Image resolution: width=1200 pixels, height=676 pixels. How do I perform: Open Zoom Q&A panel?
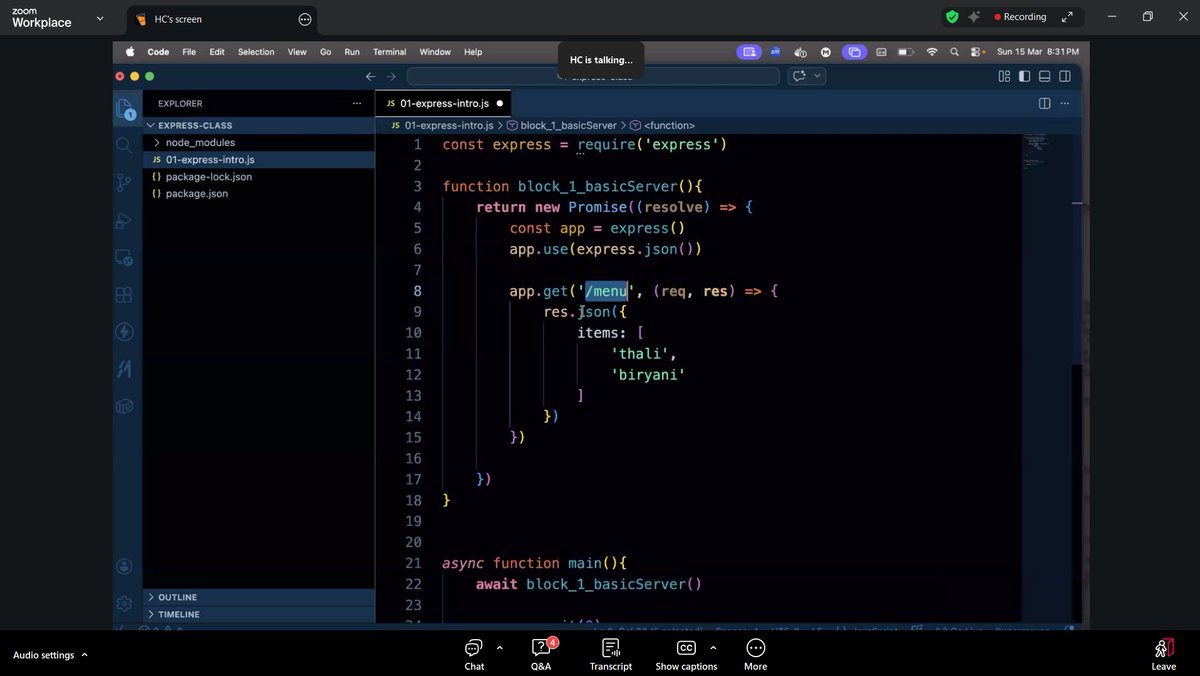[x=540, y=653]
